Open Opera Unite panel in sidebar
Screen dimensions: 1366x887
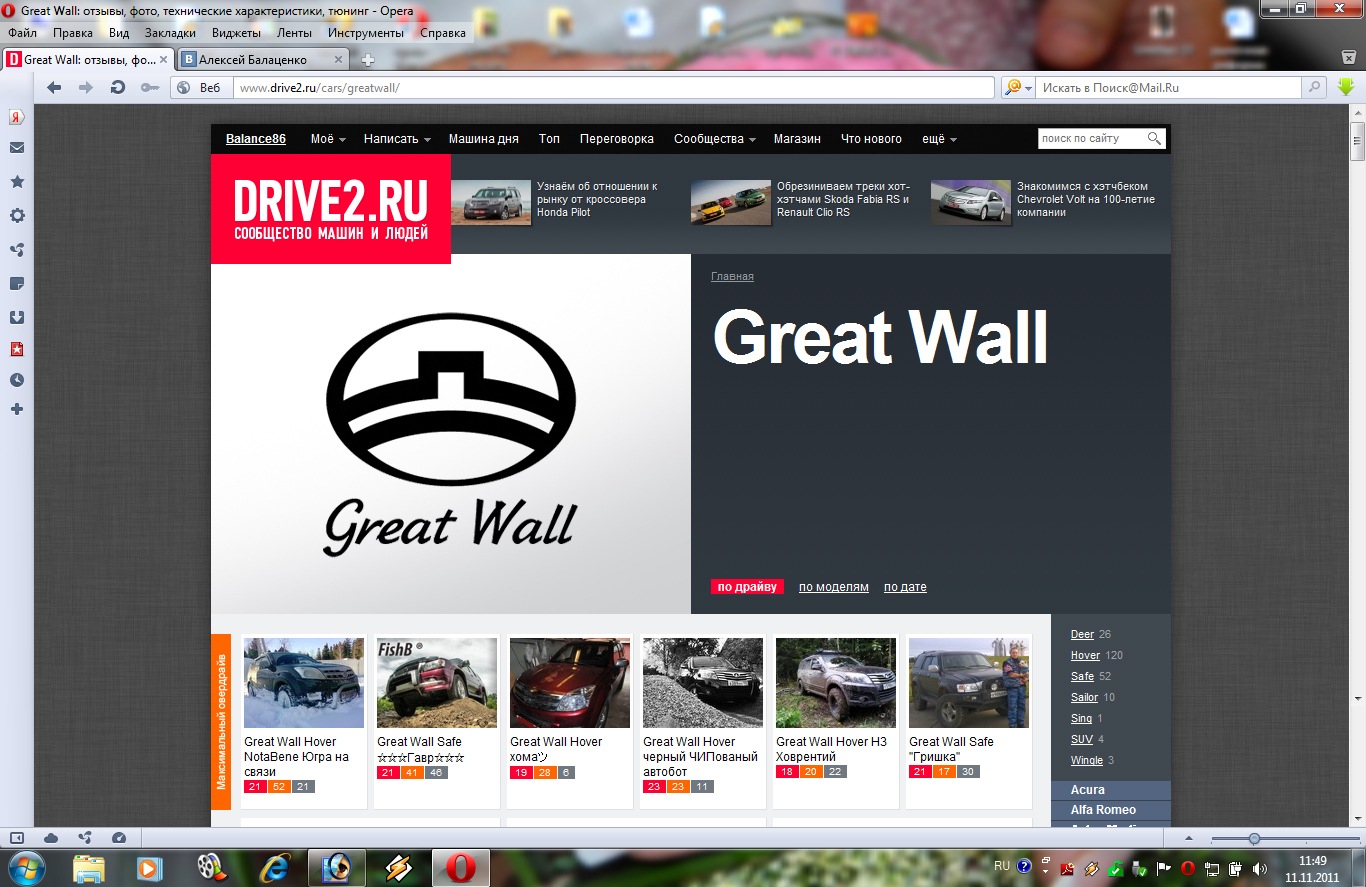[x=17, y=250]
